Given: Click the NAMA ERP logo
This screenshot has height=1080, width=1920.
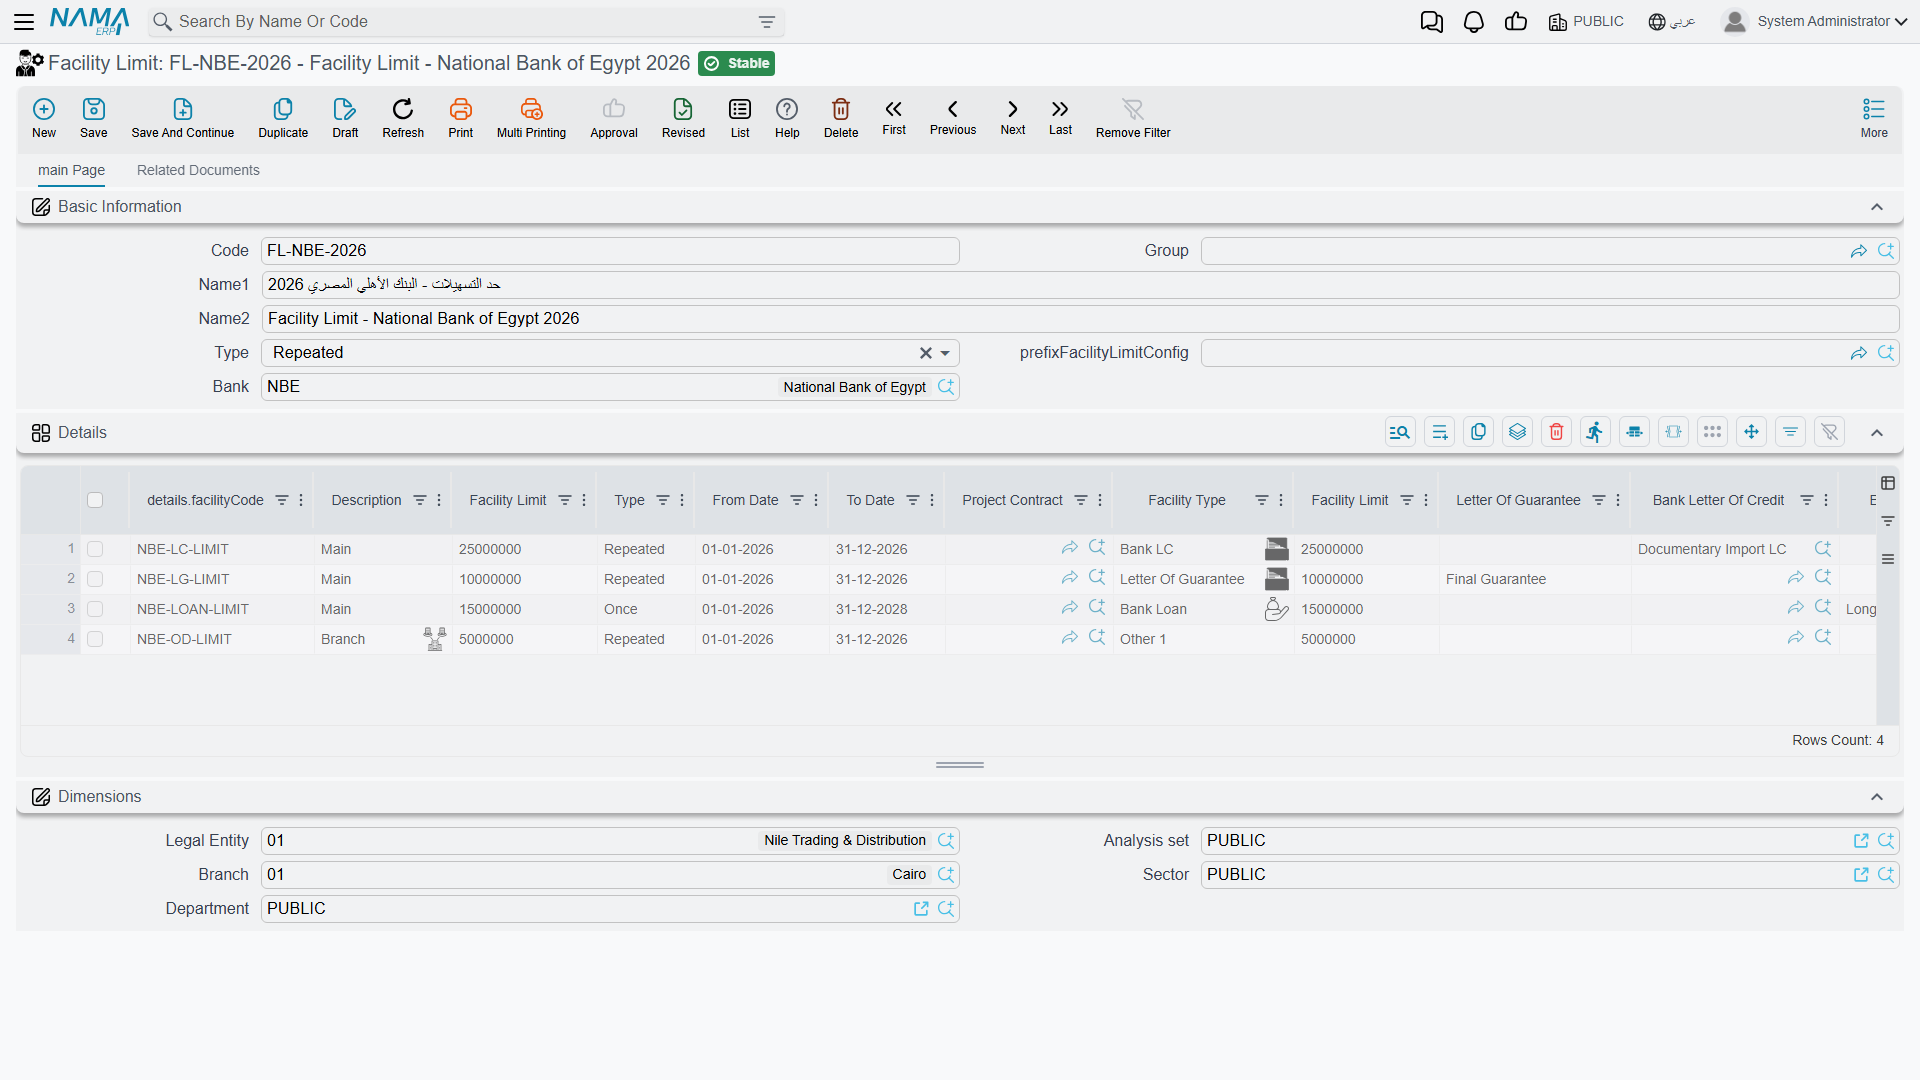Looking at the screenshot, I should [x=90, y=21].
